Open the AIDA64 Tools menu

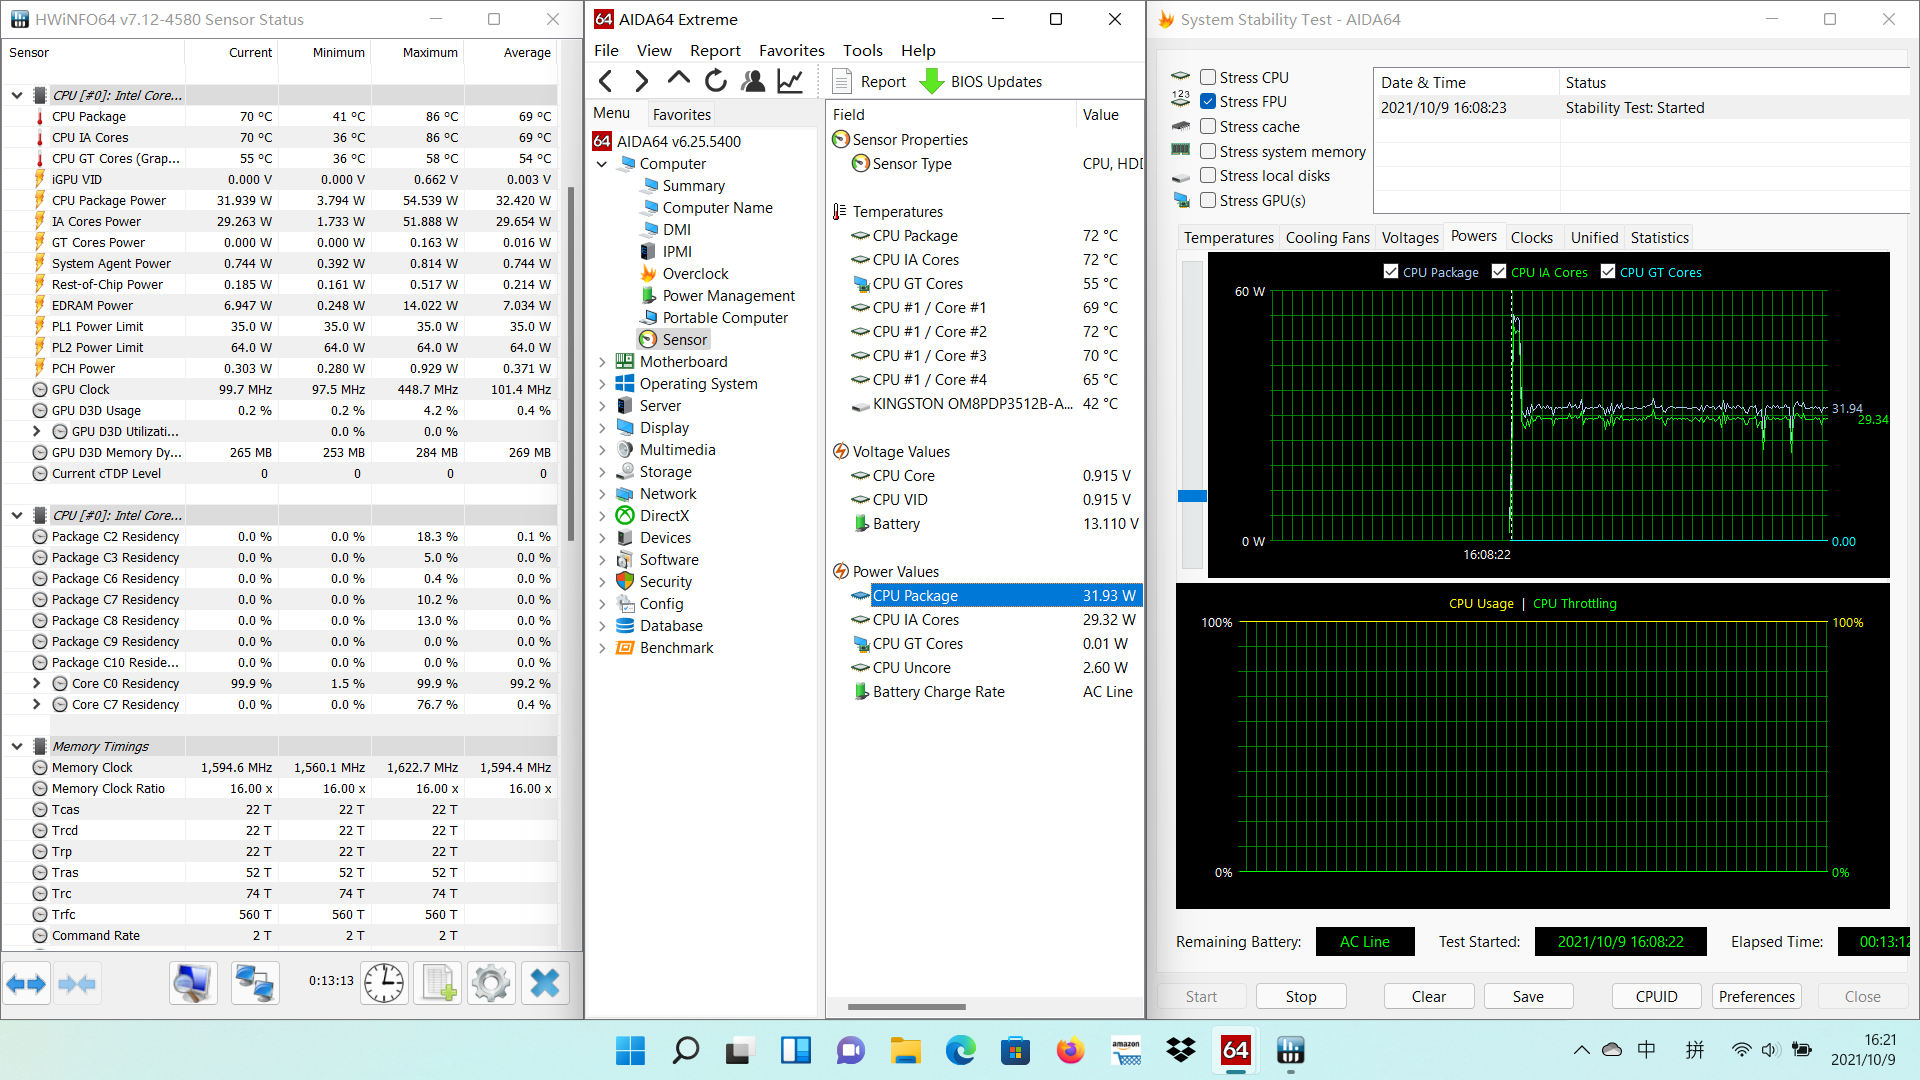tap(862, 50)
